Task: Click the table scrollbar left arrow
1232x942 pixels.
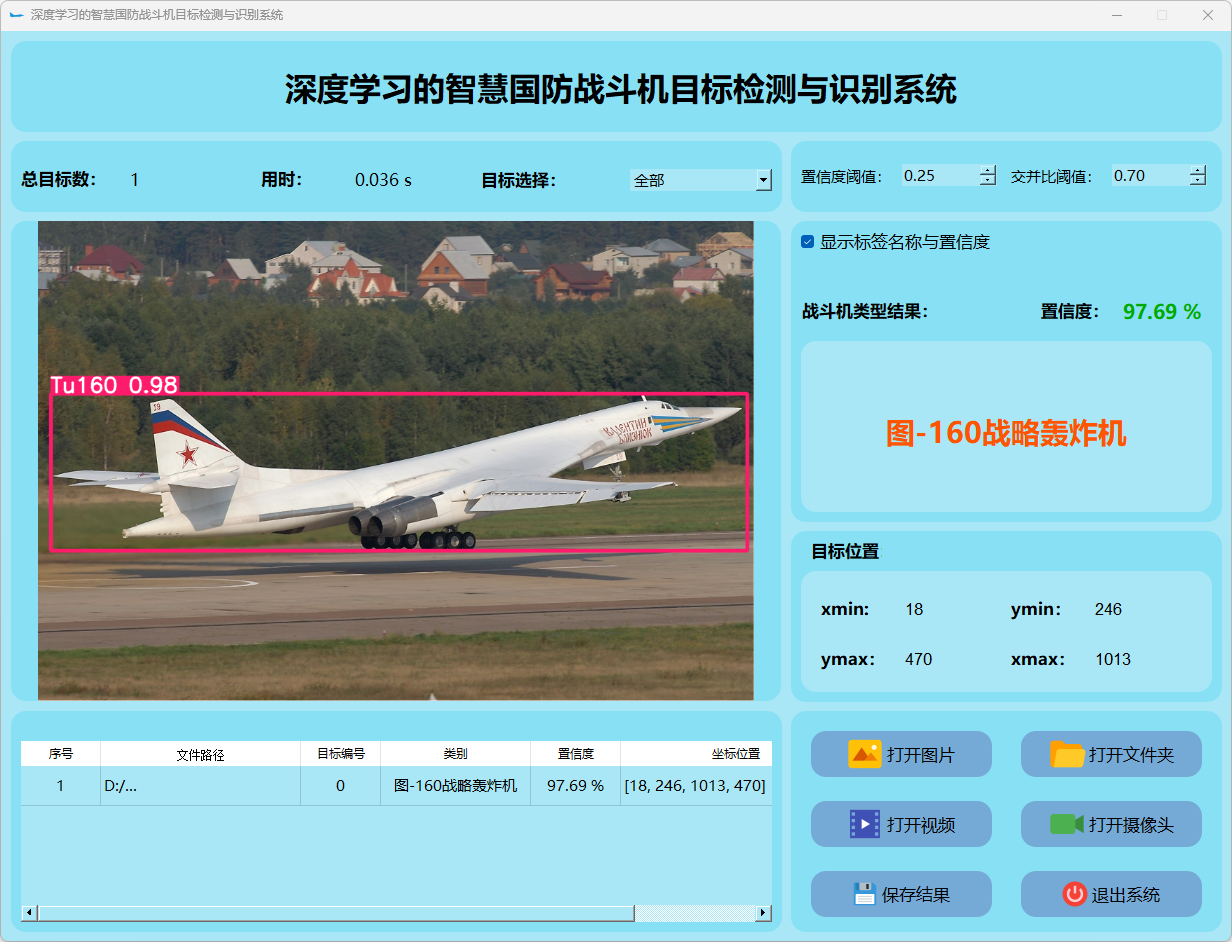Action: click(x=29, y=913)
